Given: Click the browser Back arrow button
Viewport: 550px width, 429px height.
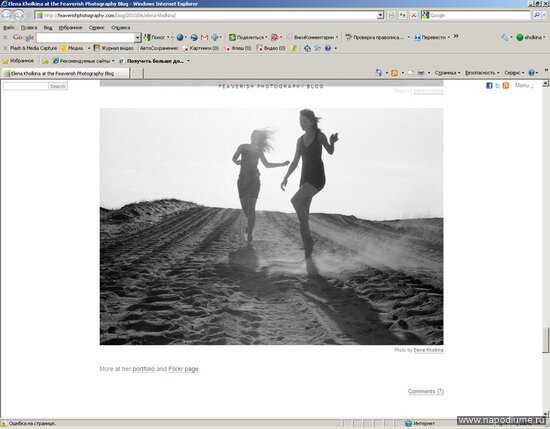Looking at the screenshot, I should click(x=6, y=15).
